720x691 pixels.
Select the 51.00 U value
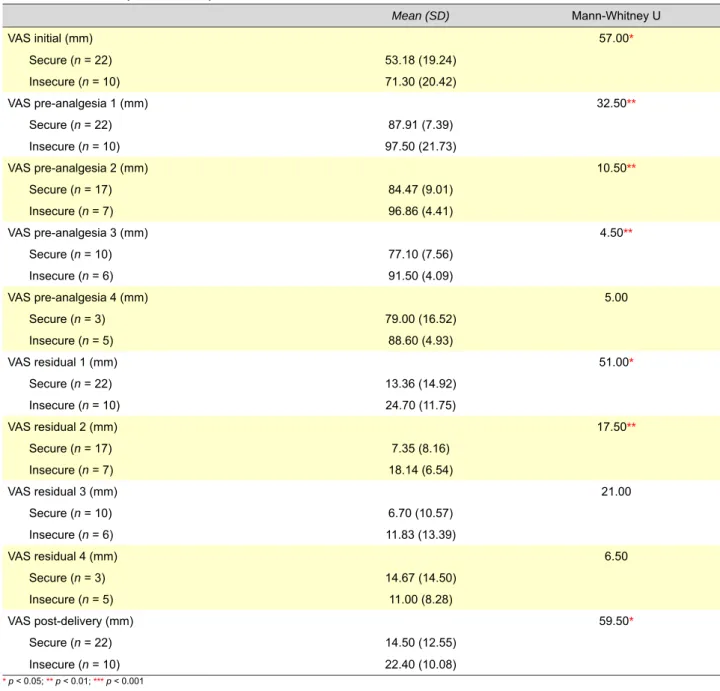point(616,362)
